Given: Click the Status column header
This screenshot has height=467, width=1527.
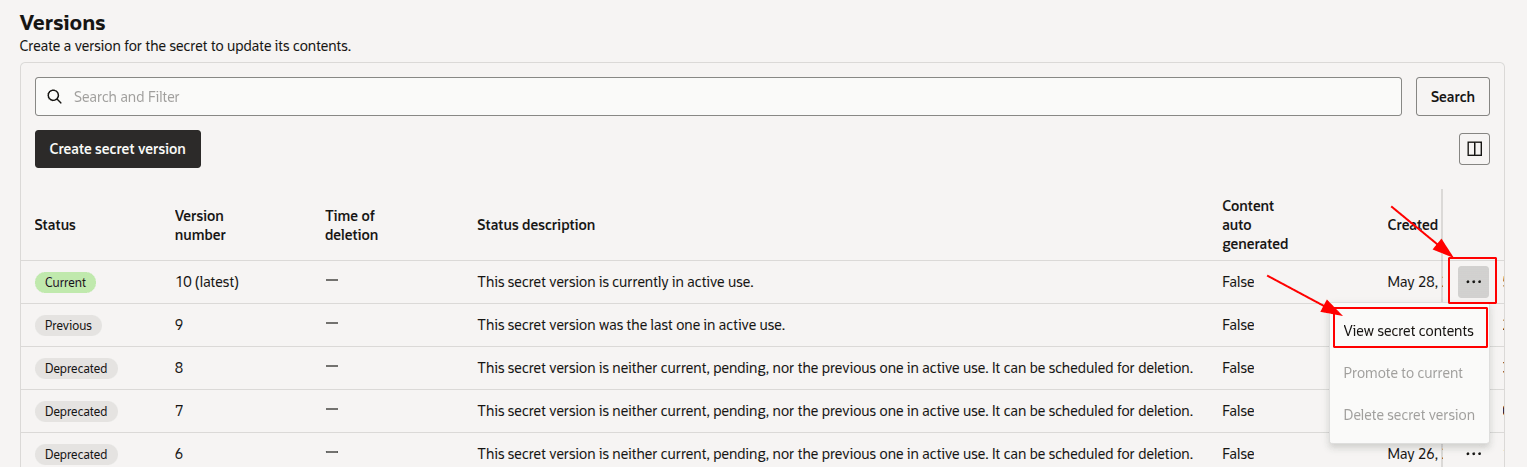Looking at the screenshot, I should pos(55,225).
